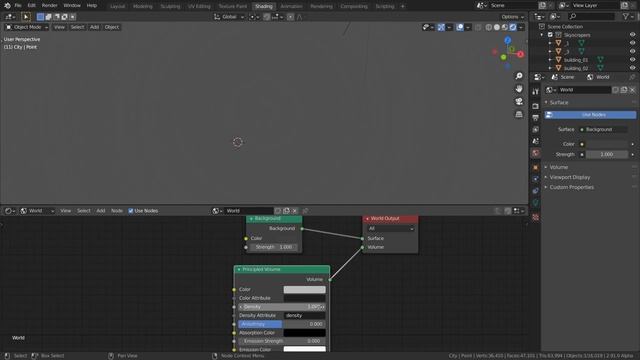The width and height of the screenshot is (640, 360).
Task: Open the Texture properties tab
Action: (x=536, y=218)
